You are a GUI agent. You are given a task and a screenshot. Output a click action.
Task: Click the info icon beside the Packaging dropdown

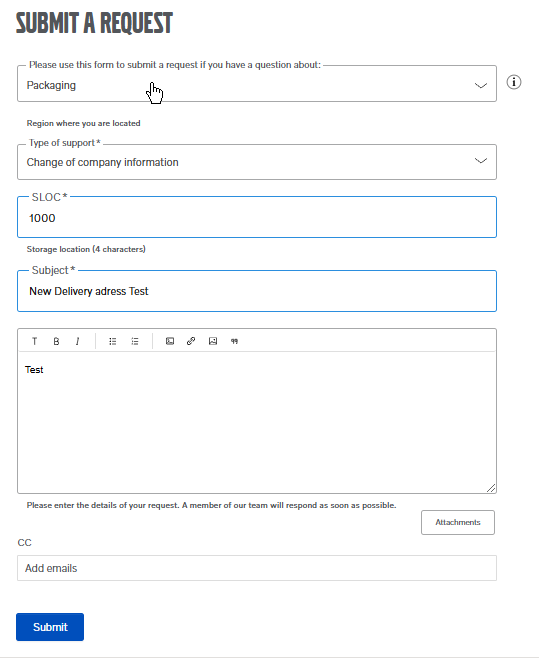coord(514,82)
